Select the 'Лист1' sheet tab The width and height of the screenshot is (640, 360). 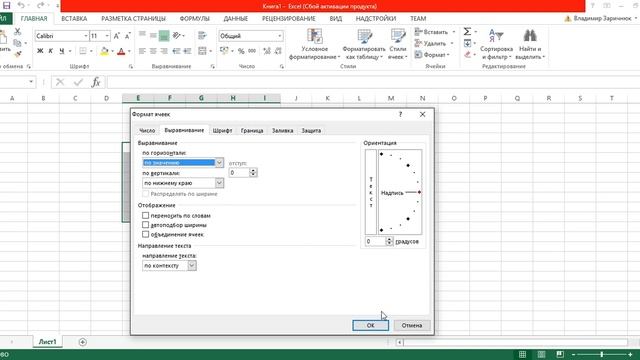47,342
